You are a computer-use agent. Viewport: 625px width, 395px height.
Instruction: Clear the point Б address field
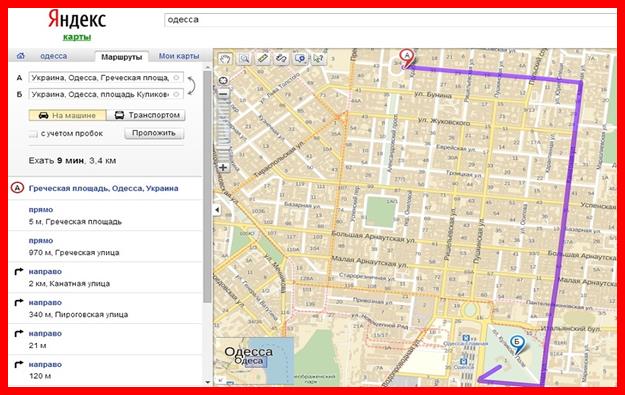(176, 94)
